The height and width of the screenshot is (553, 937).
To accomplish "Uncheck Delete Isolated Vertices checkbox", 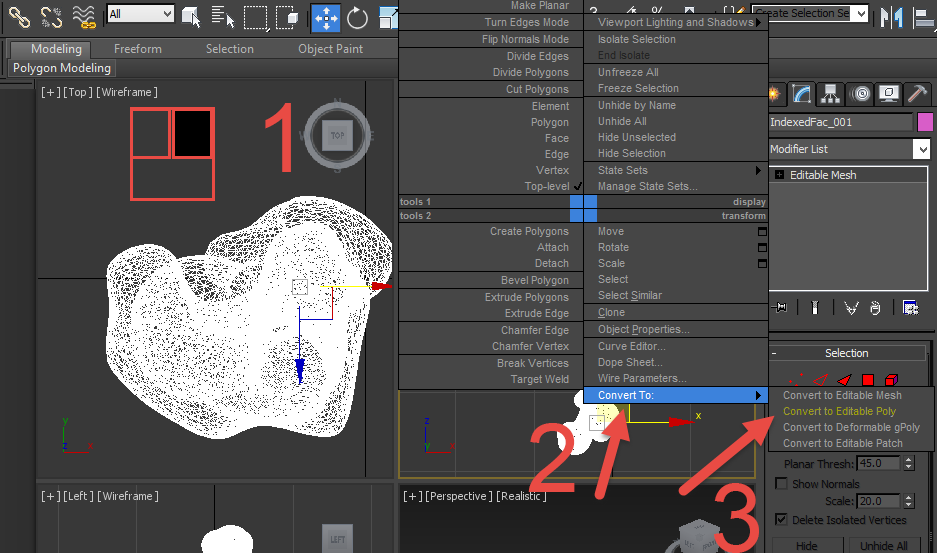I will click(x=780, y=519).
